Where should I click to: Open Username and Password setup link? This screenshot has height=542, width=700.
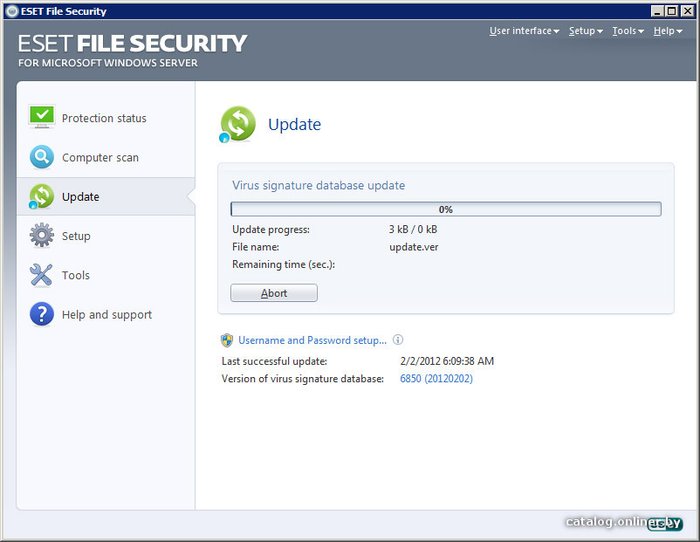click(x=312, y=340)
